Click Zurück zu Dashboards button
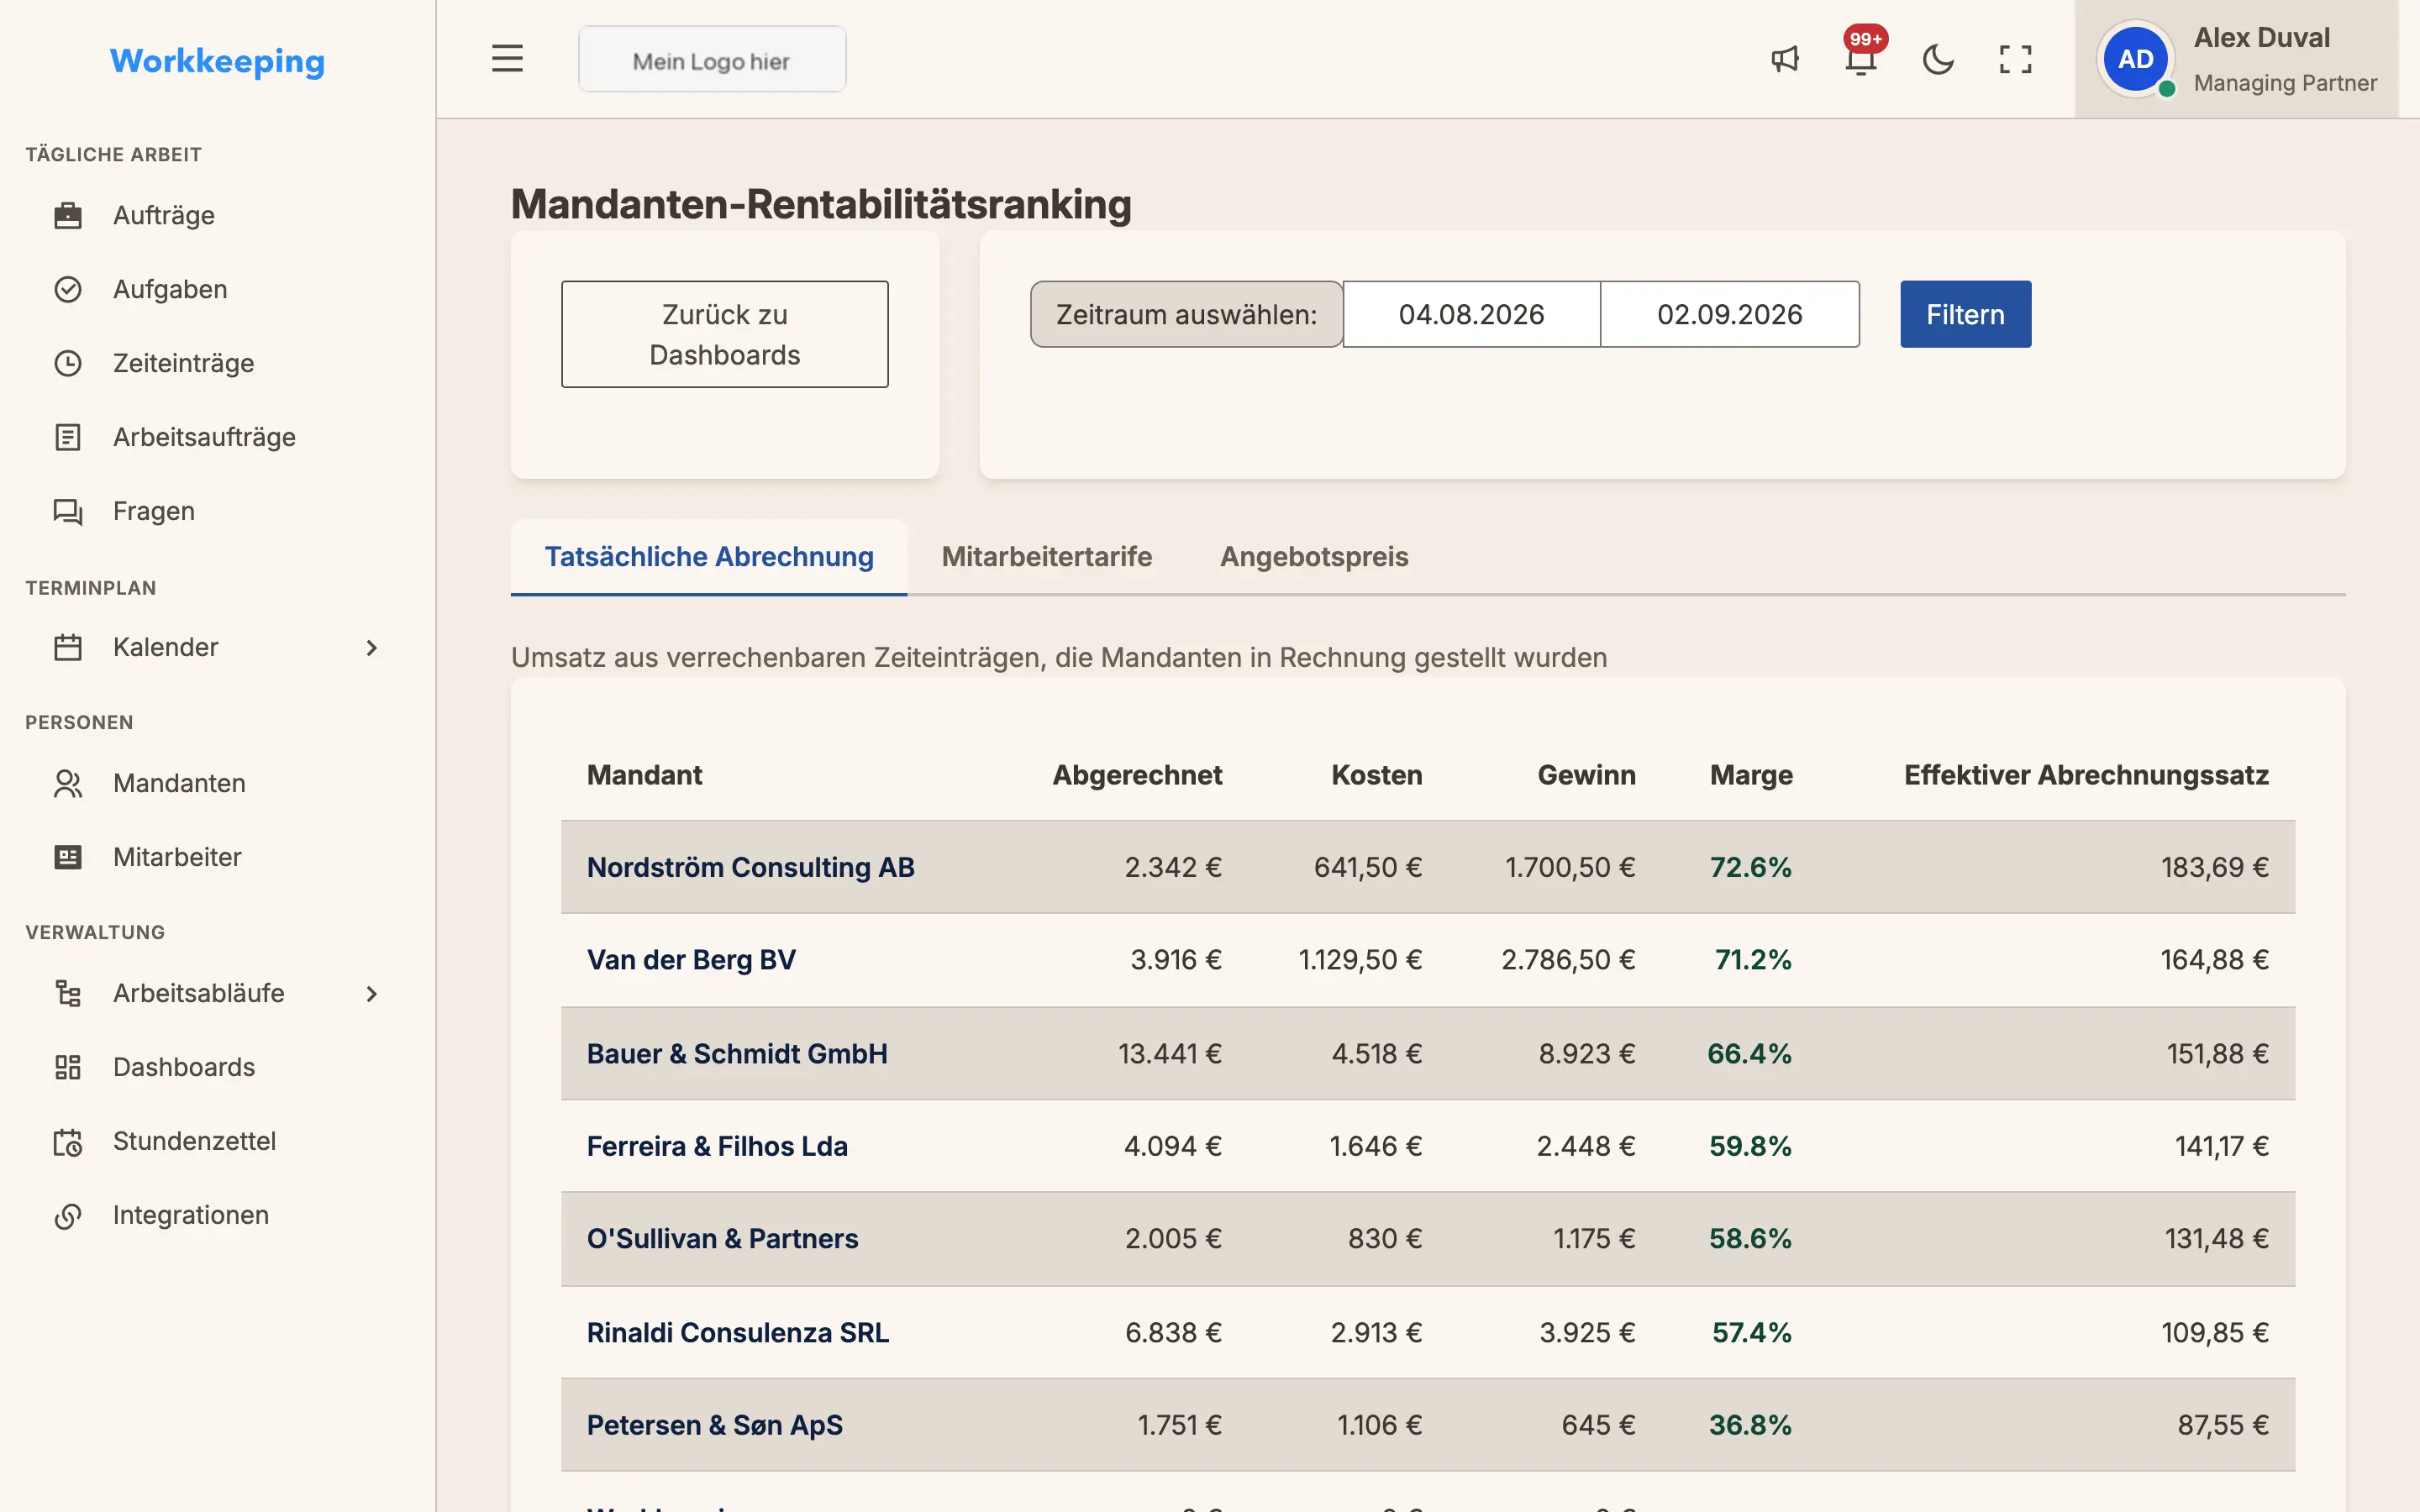Image resolution: width=2420 pixels, height=1512 pixels. pos(725,334)
